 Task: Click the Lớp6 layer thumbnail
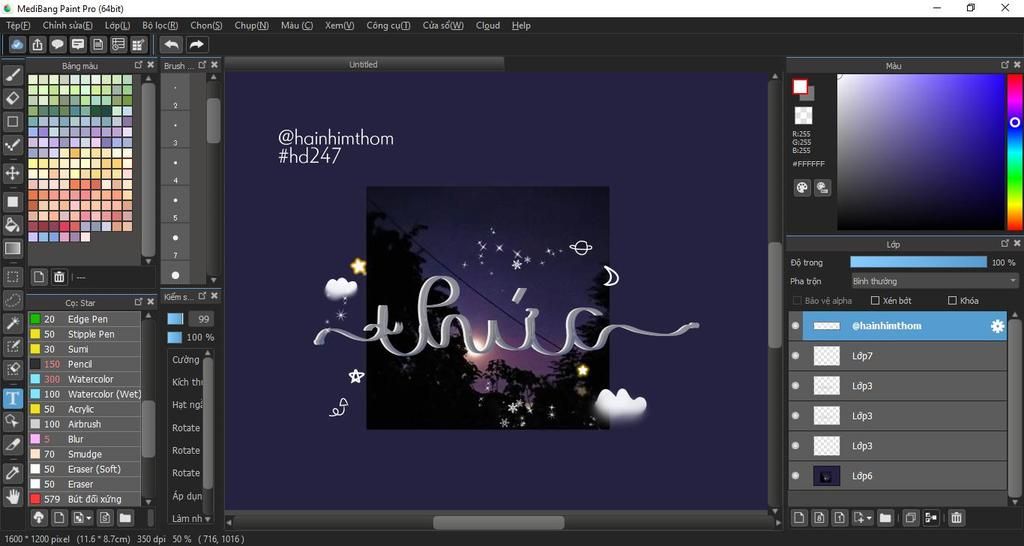pos(826,476)
